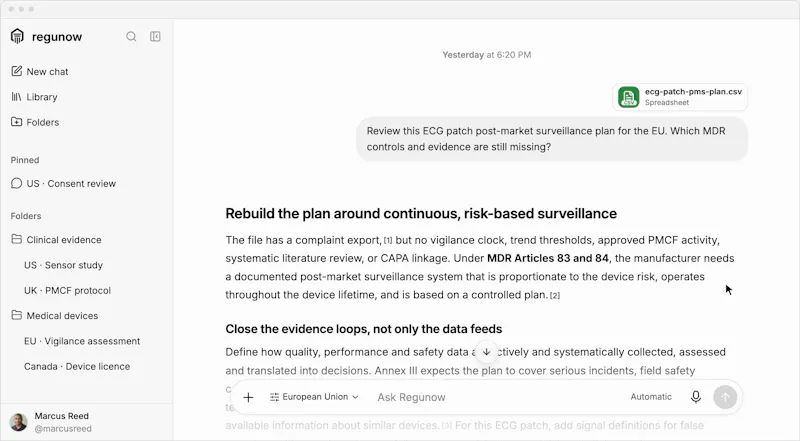Image resolution: width=800 pixels, height=441 pixels.
Task: Click the send arrow button
Action: (725, 397)
